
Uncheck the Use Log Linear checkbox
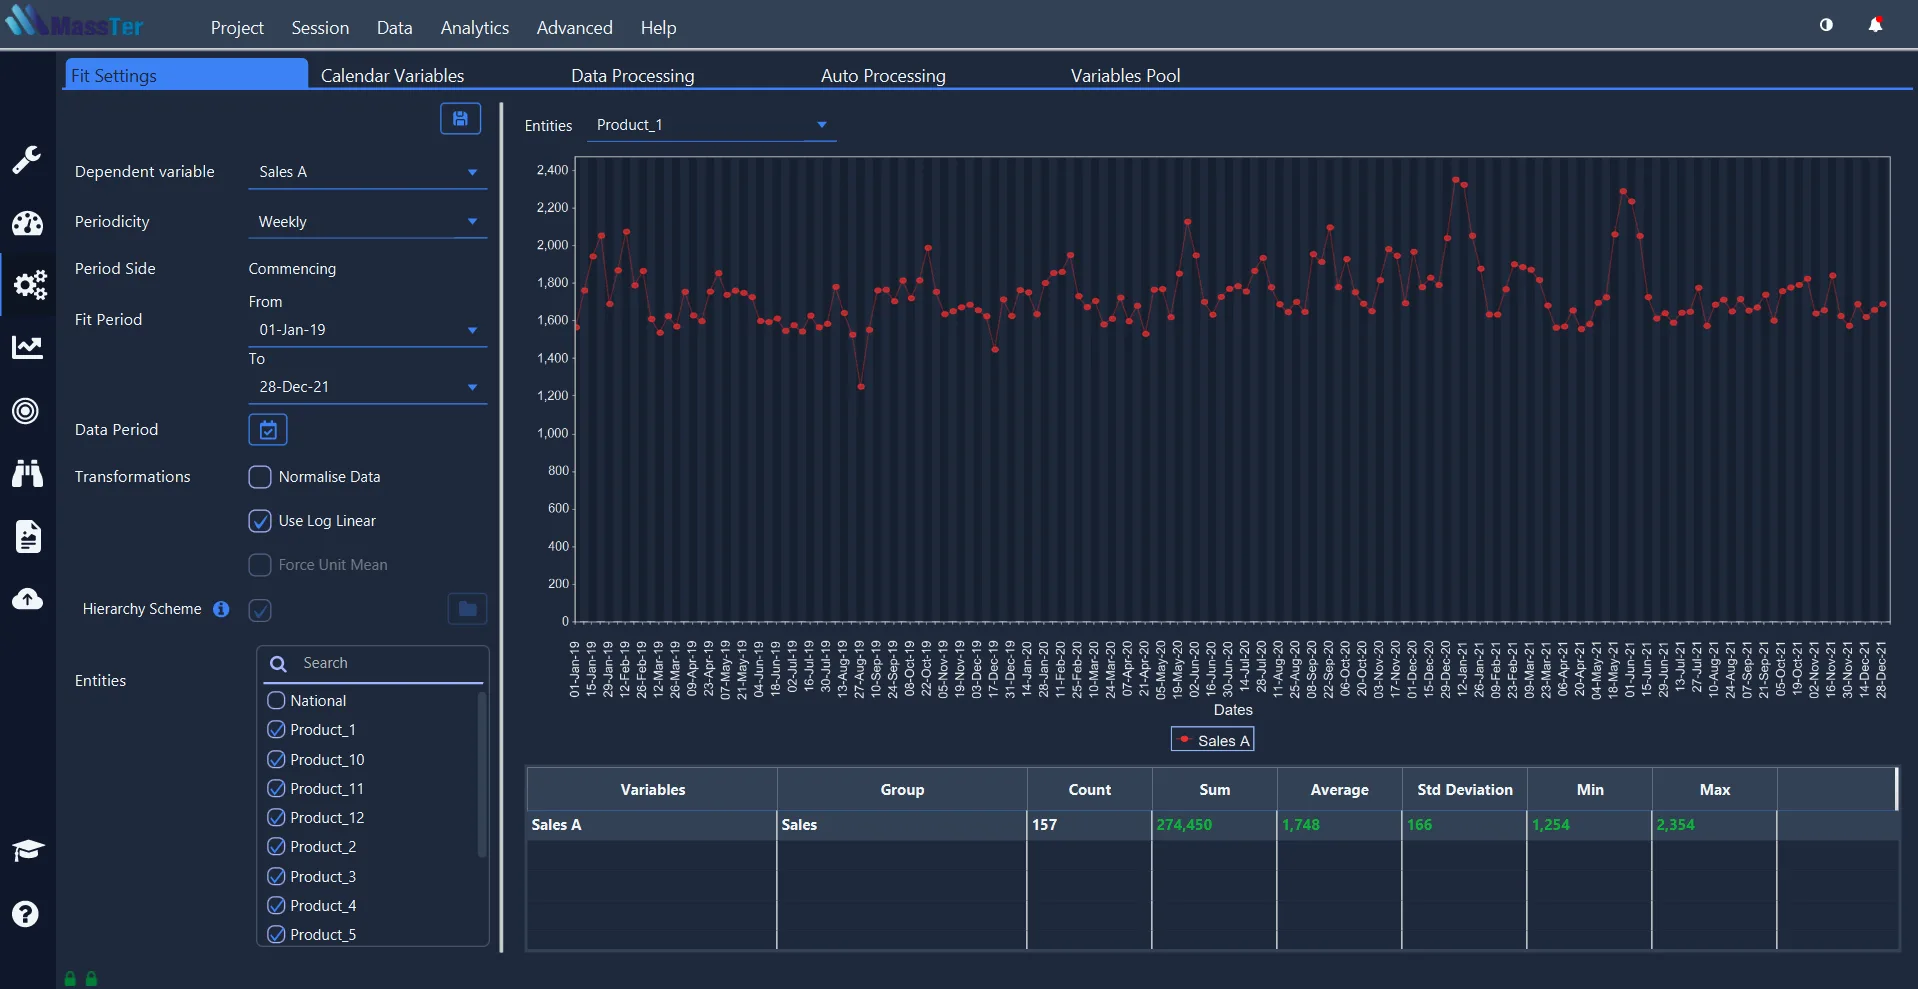click(x=260, y=521)
